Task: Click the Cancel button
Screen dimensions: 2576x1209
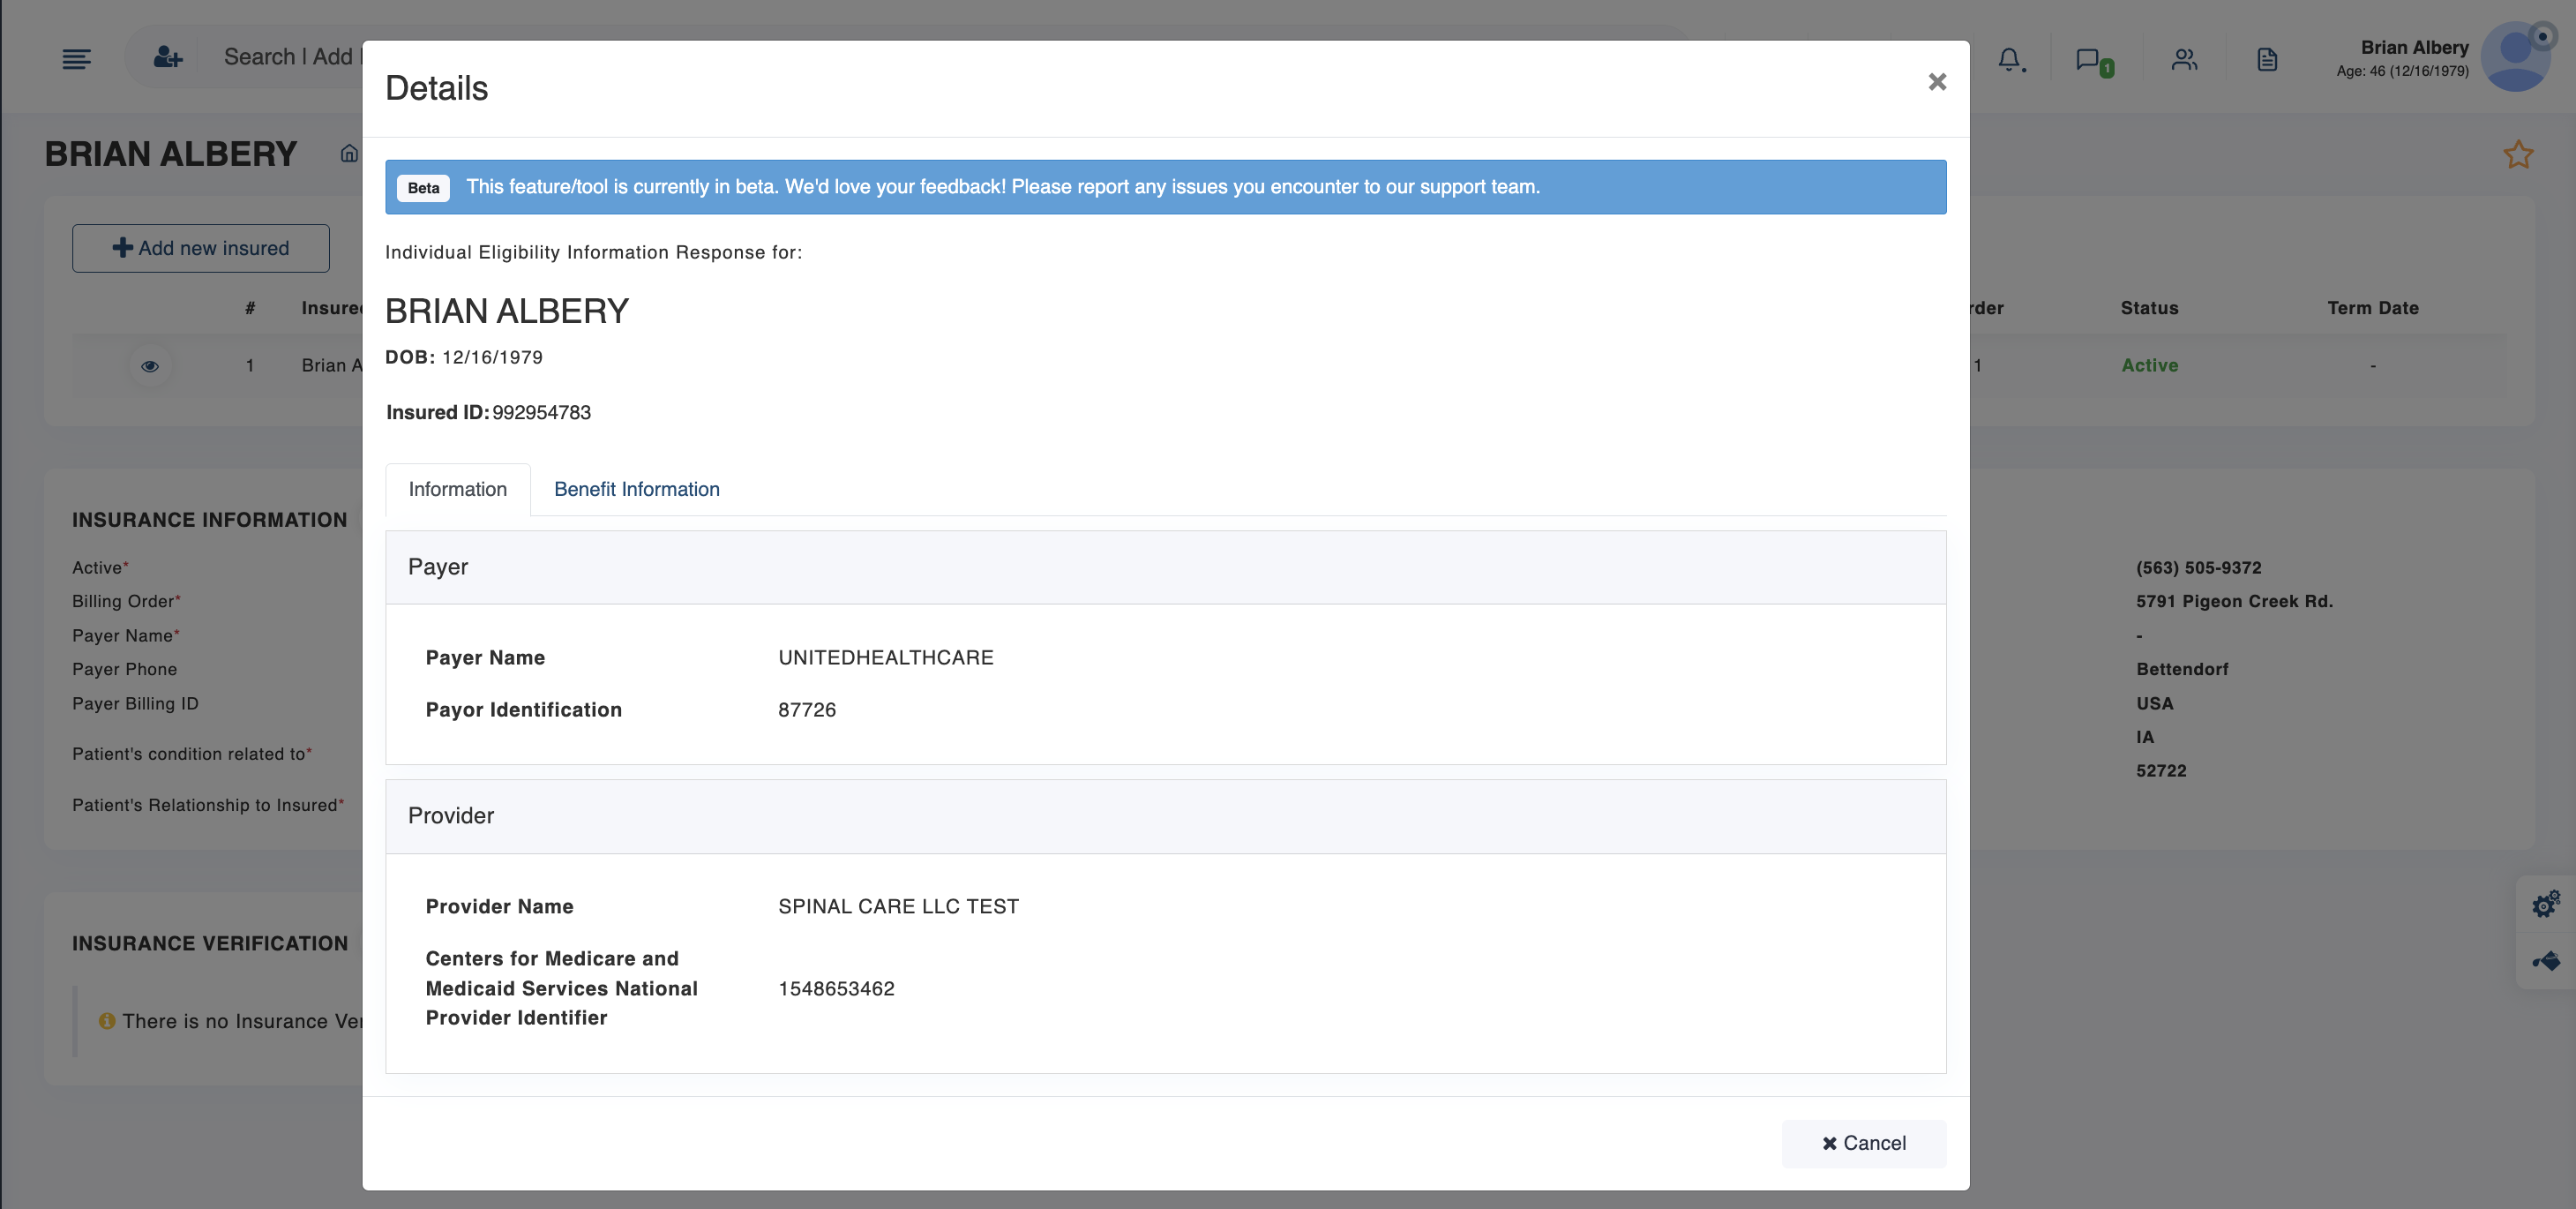Action: pyautogui.click(x=1863, y=1143)
